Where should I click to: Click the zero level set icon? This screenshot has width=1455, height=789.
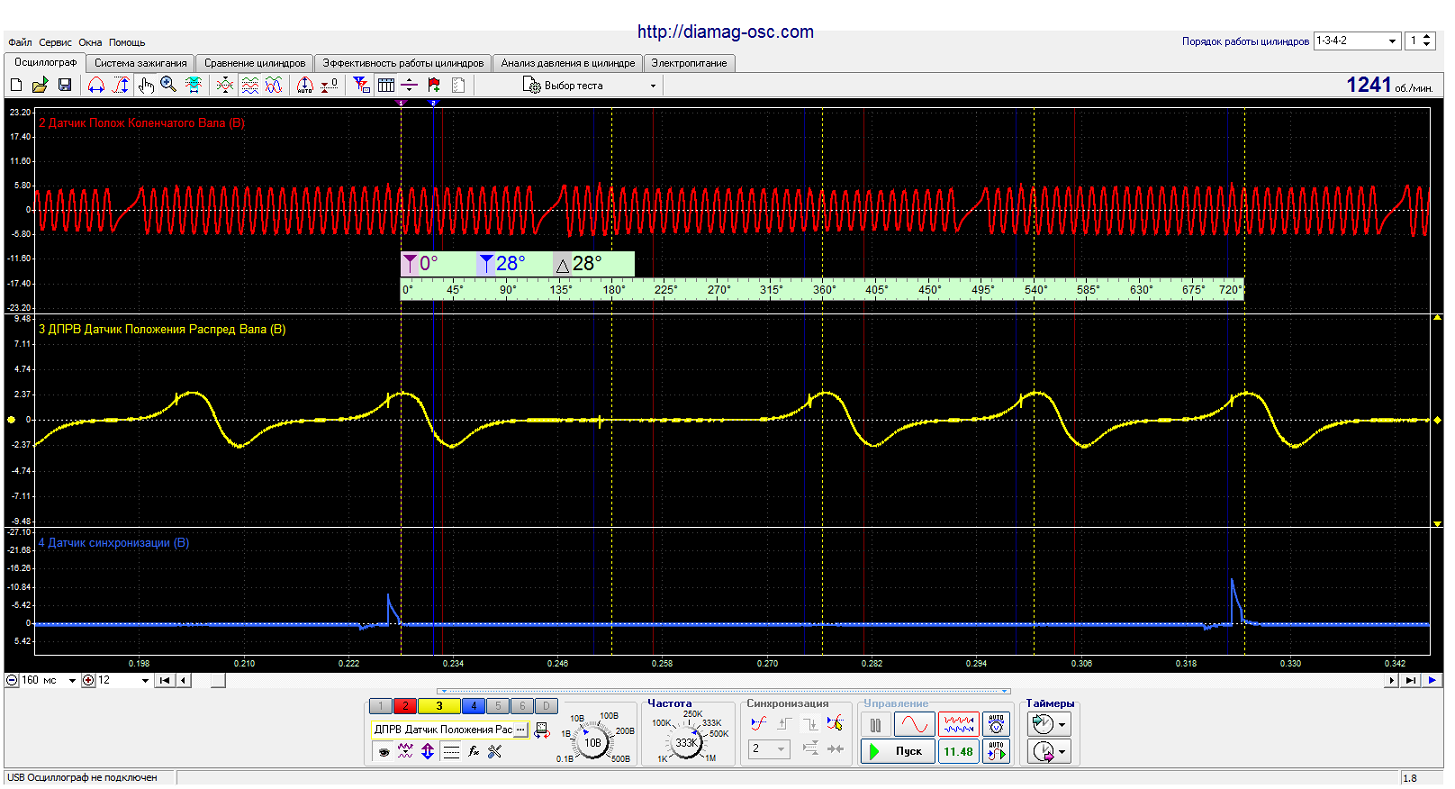tap(330, 85)
